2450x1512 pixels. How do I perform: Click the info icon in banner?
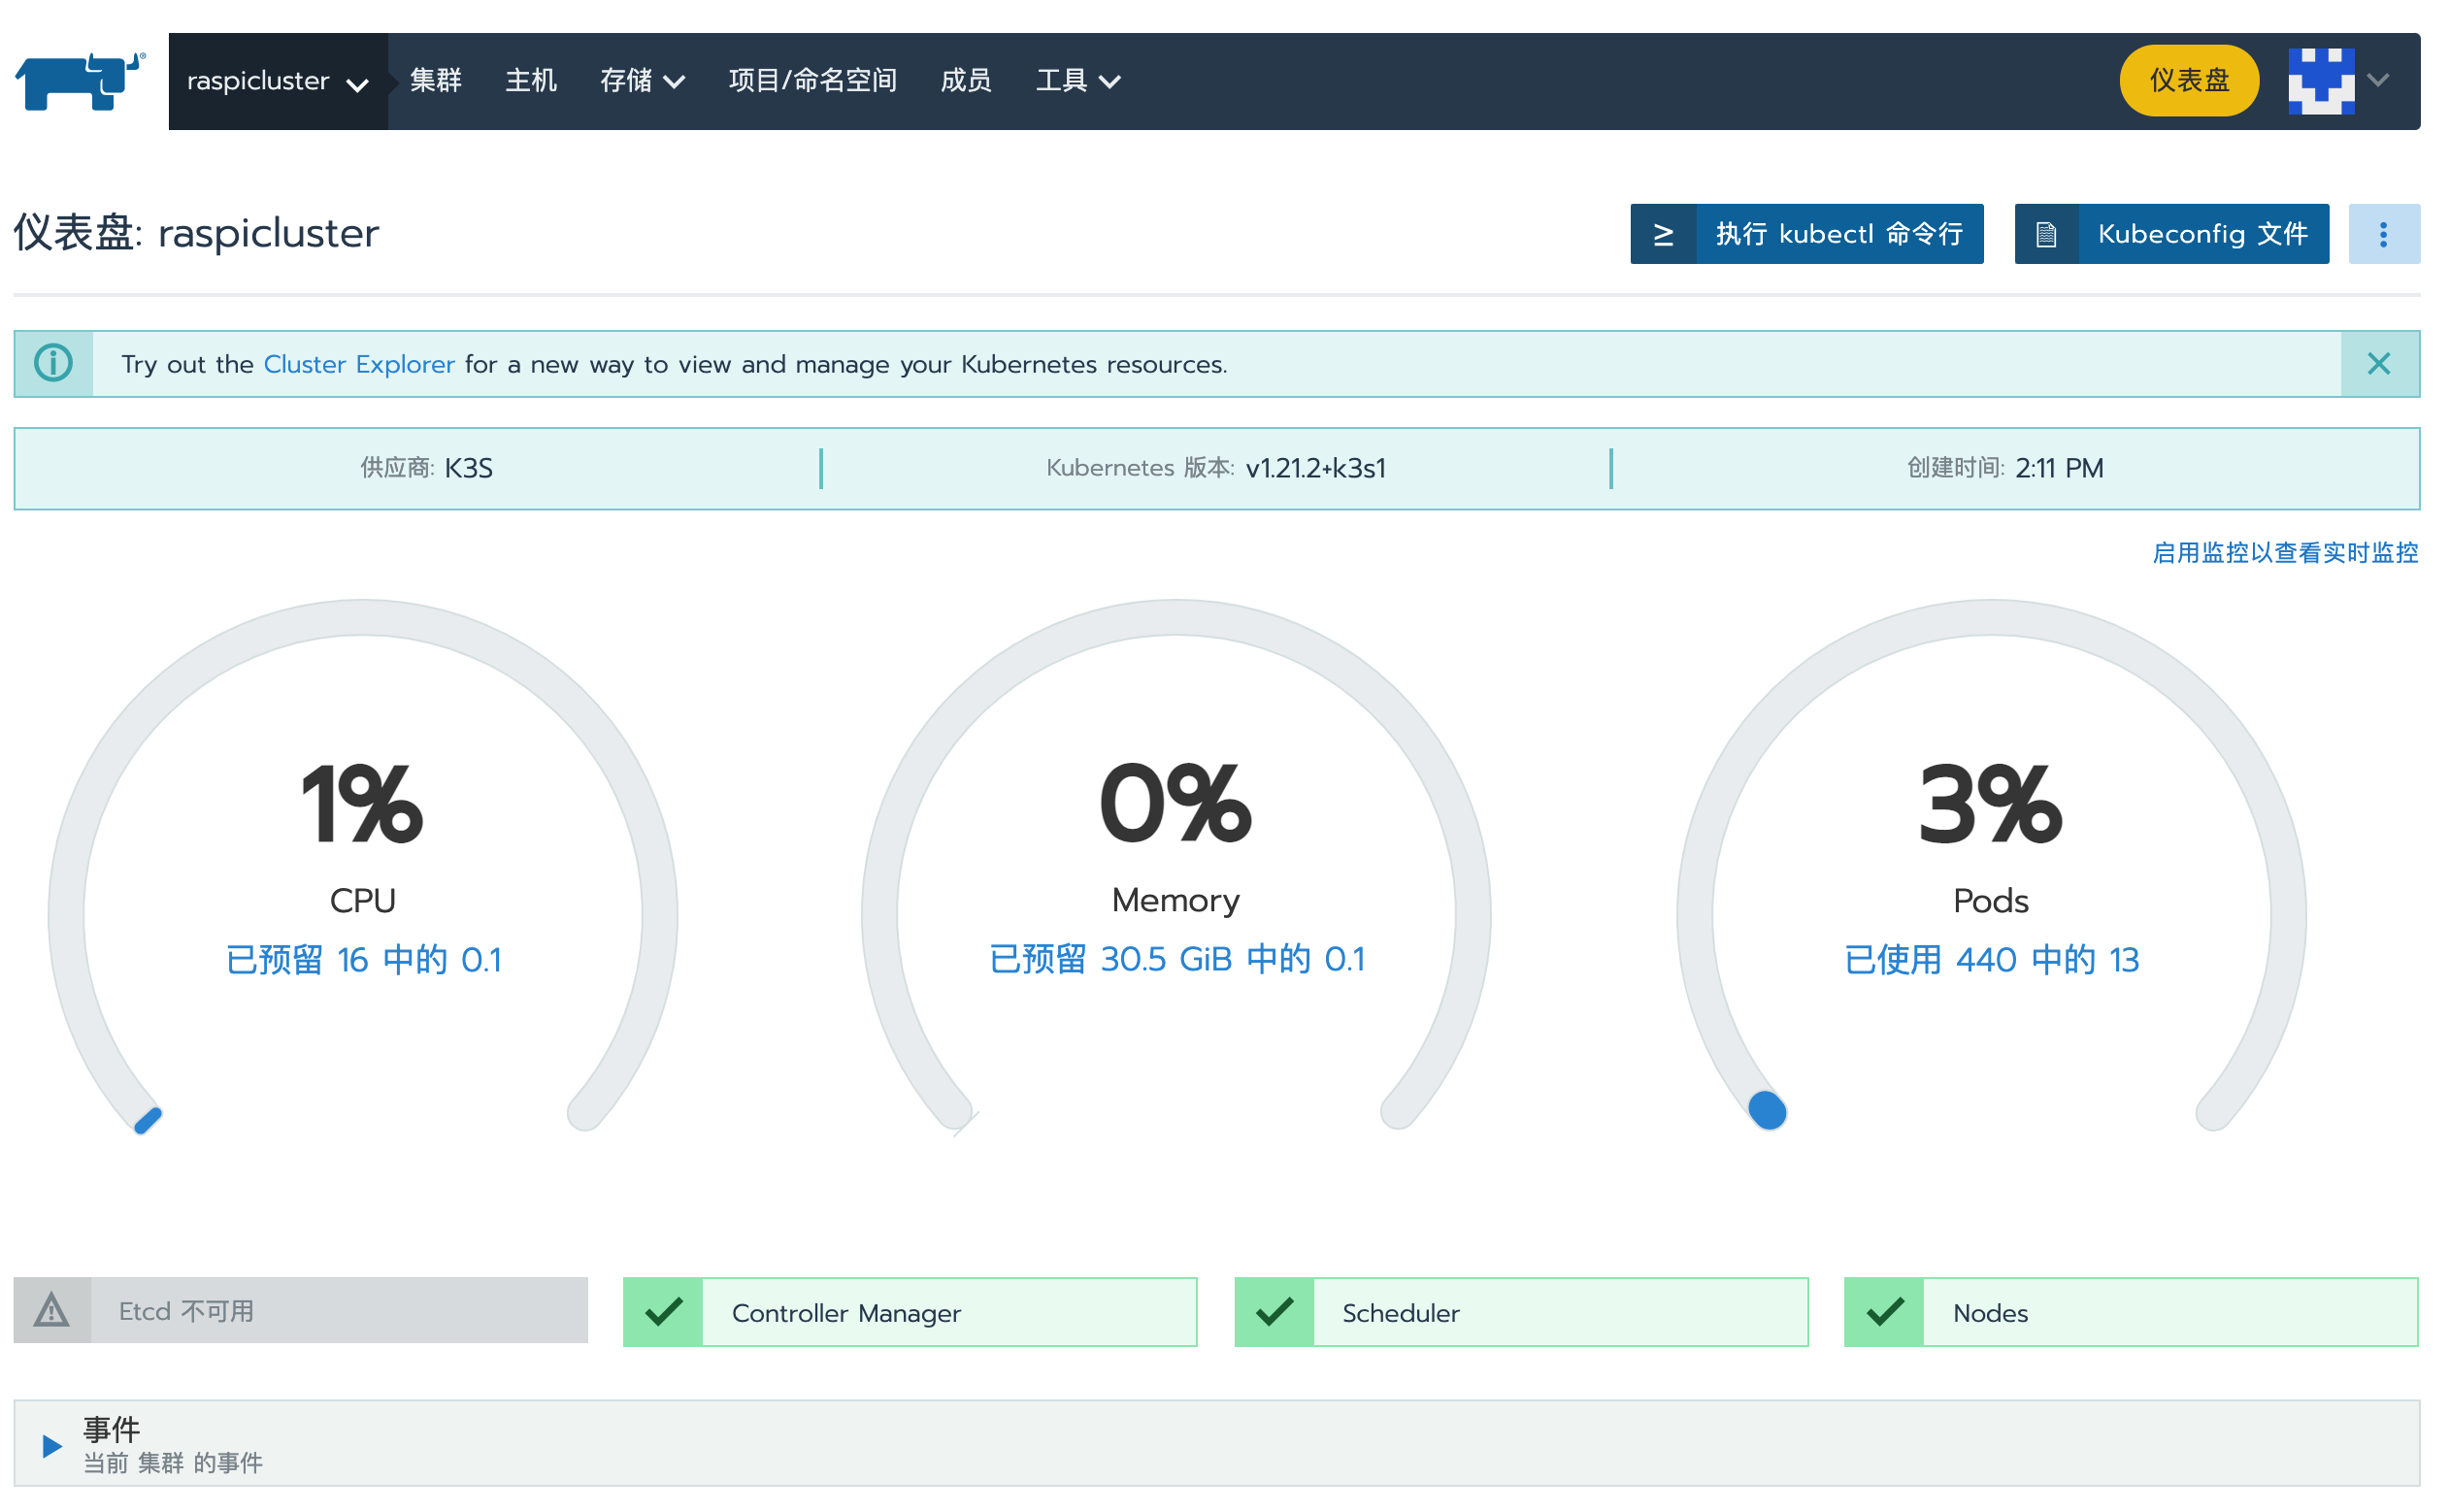tap(54, 363)
